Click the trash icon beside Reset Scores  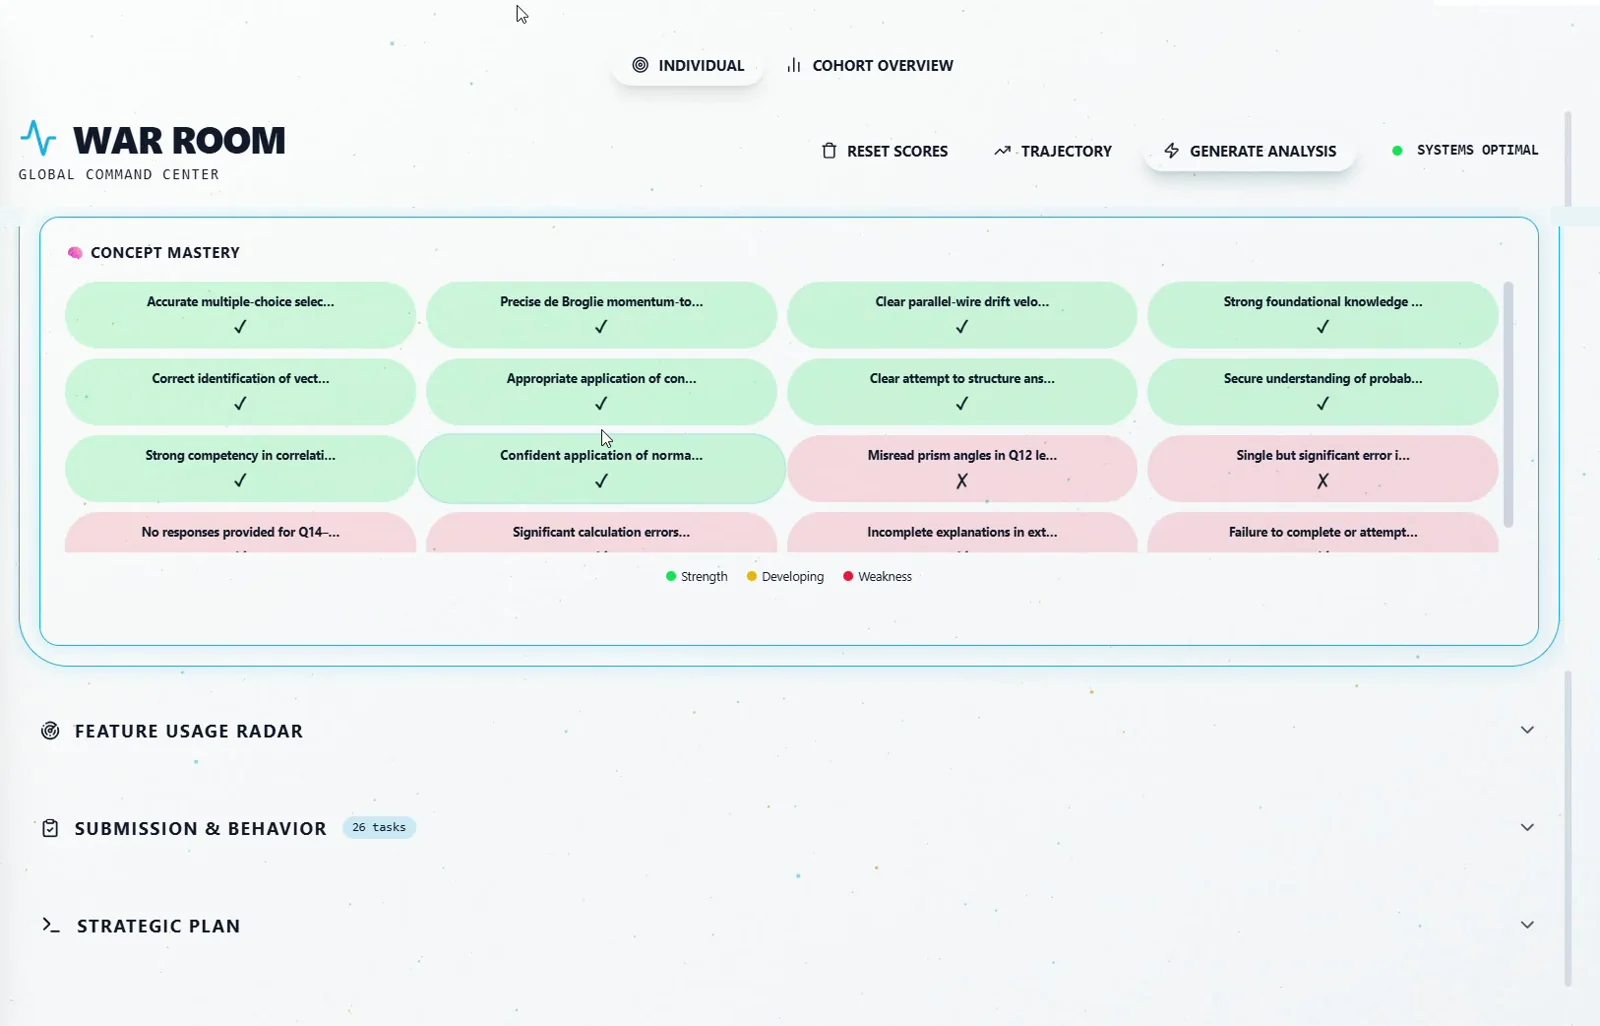[829, 151]
